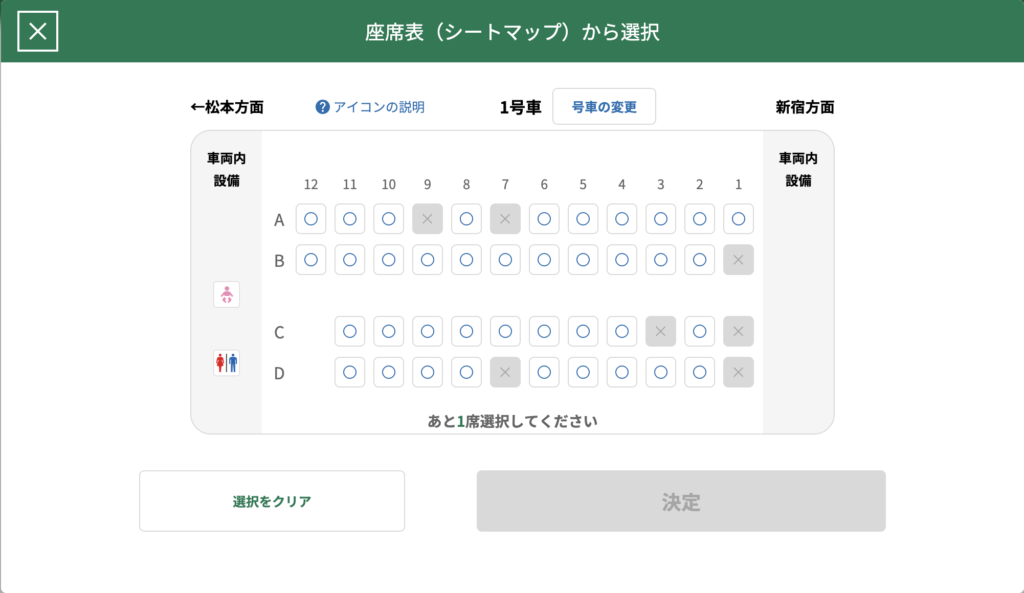Open the アイコンの説明 link
1024x593 pixels.
coord(379,107)
